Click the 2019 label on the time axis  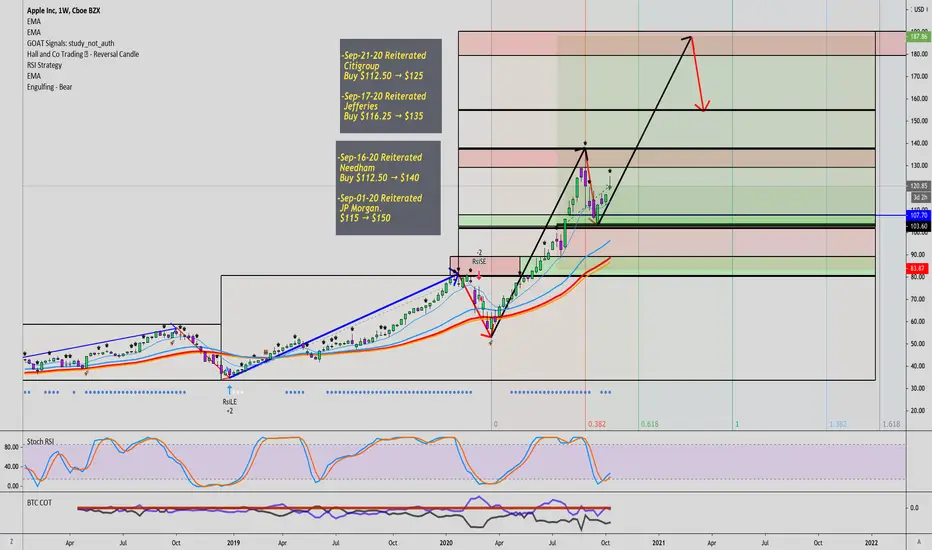pyautogui.click(x=233, y=543)
